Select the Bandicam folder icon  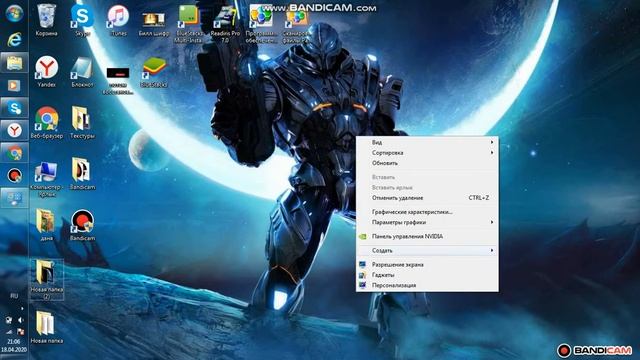pyautogui.click(x=82, y=173)
